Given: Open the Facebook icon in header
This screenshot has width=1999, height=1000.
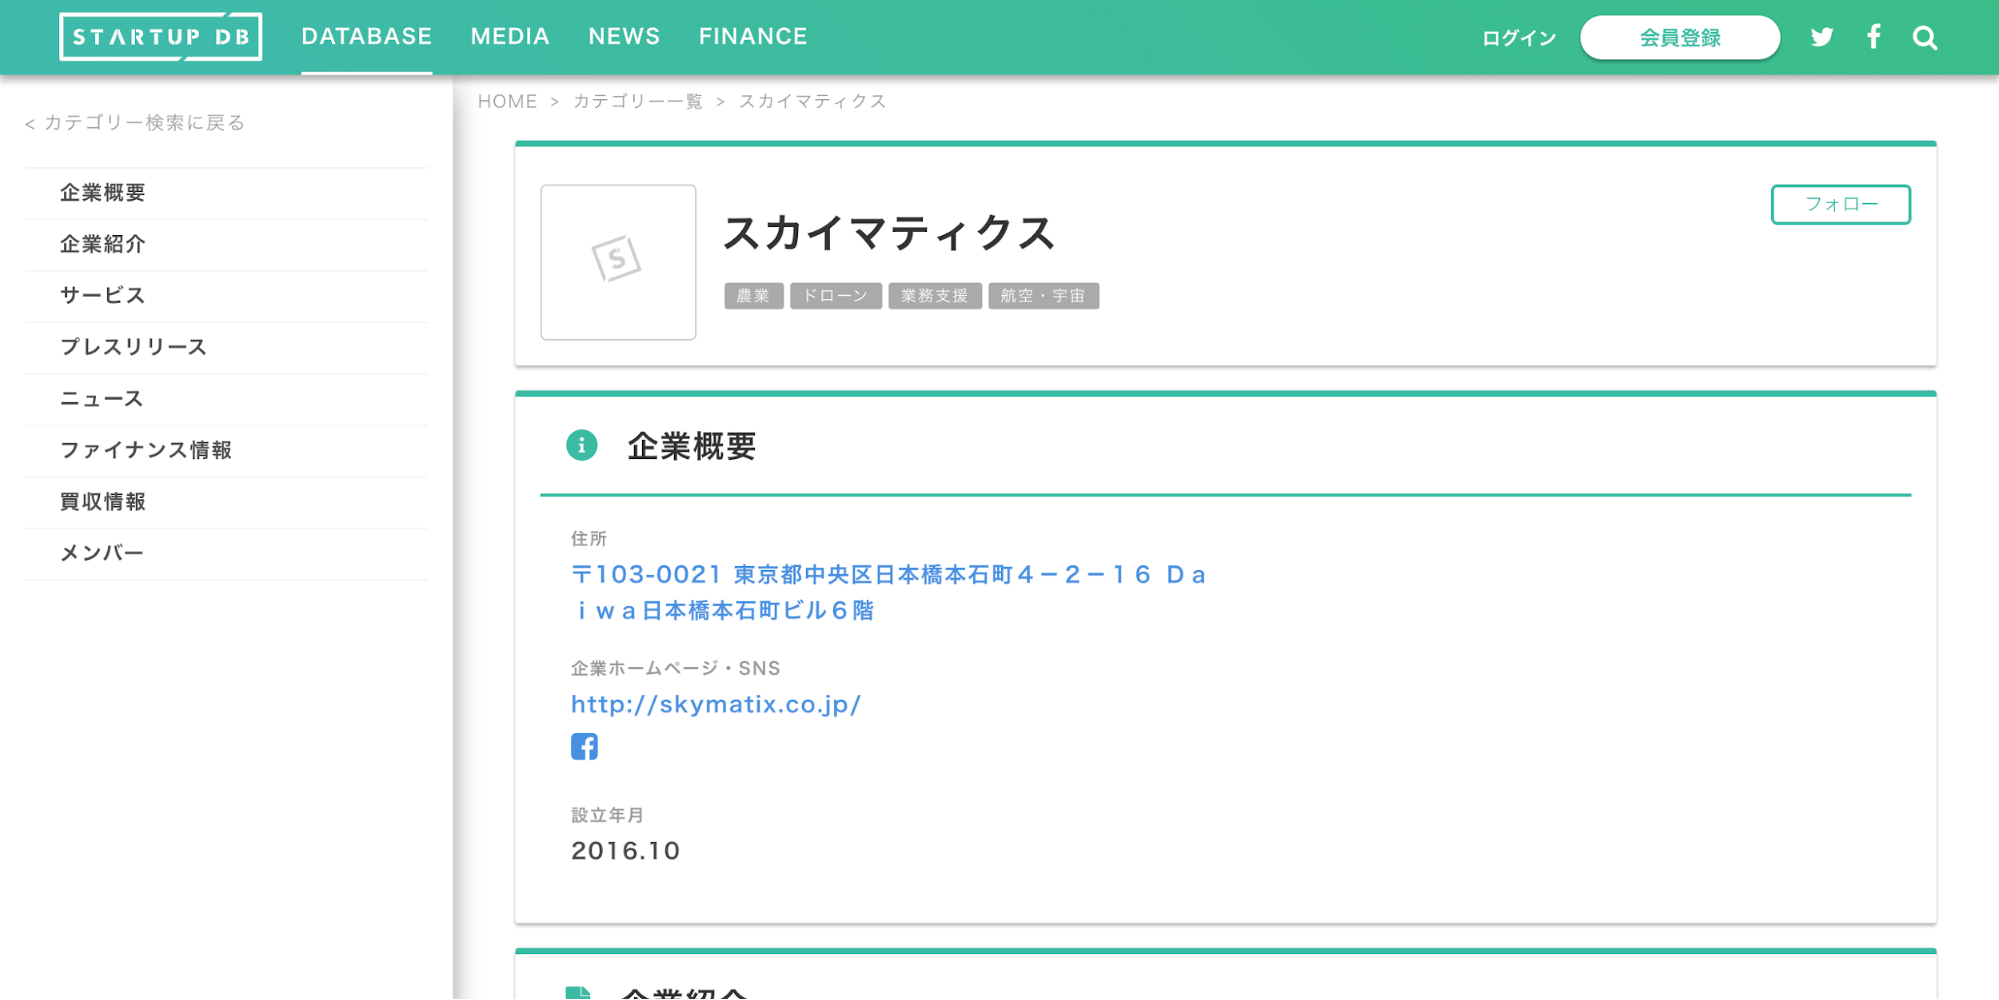Looking at the screenshot, I should point(1874,37).
